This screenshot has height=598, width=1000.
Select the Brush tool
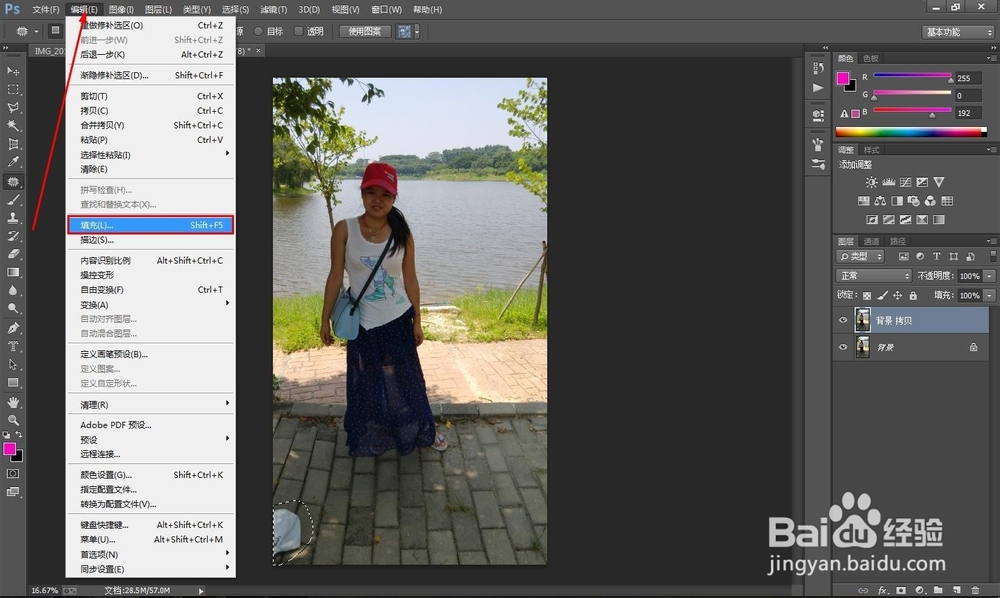pos(13,200)
